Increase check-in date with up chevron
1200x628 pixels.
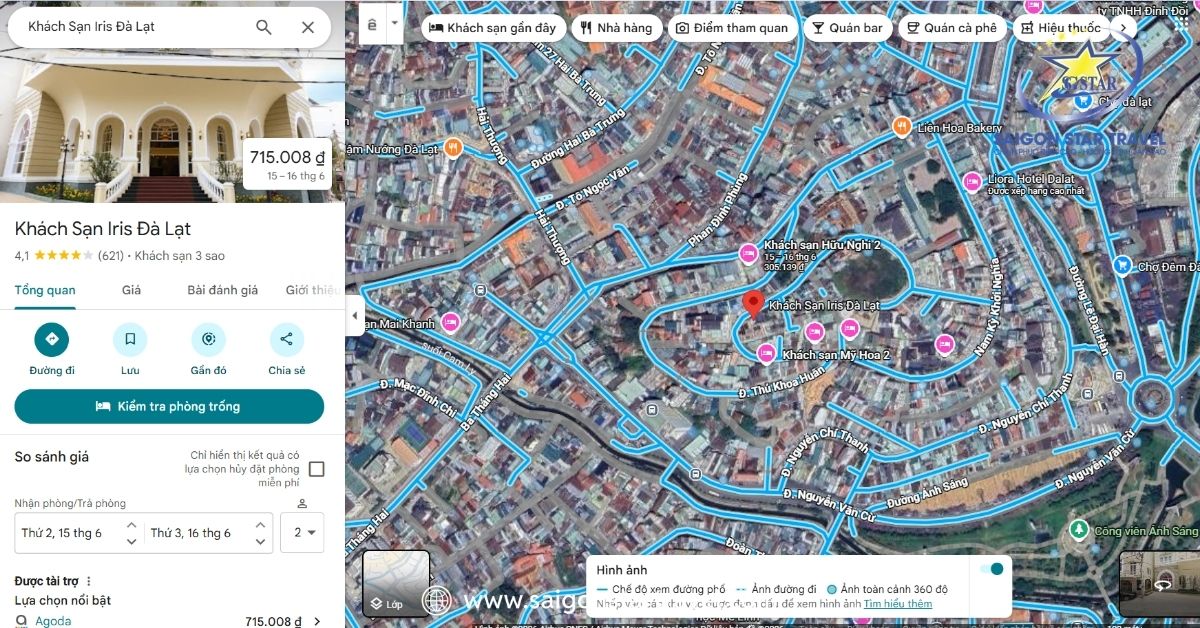point(131,524)
